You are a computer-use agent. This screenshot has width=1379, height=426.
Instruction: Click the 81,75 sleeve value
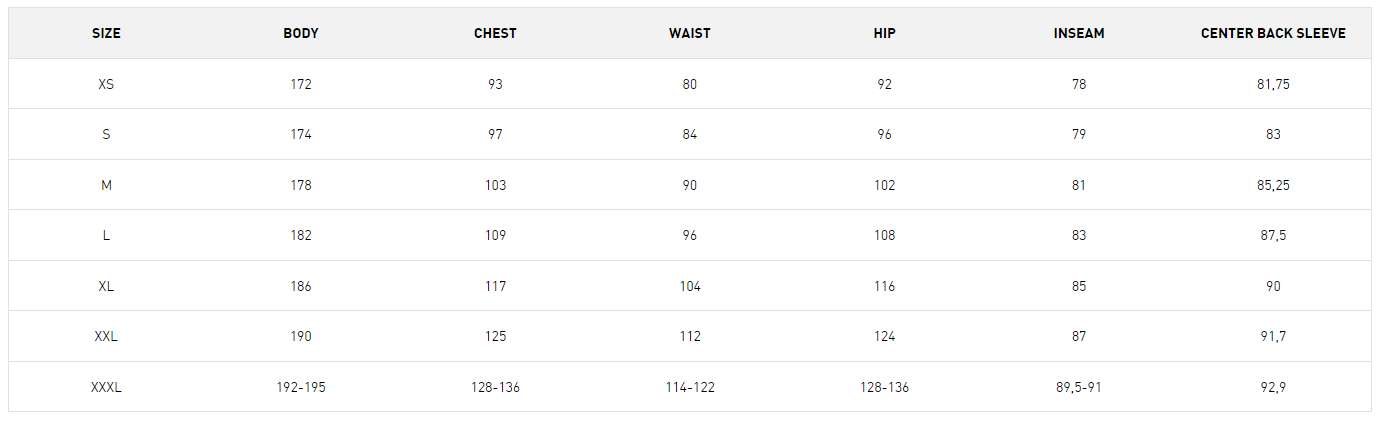(1273, 84)
